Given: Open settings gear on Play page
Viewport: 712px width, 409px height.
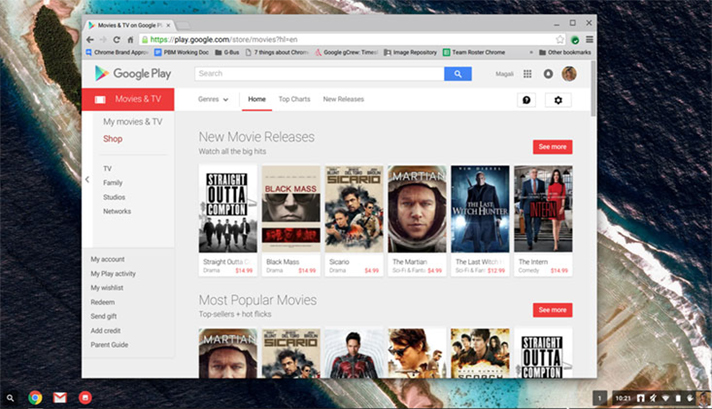Looking at the screenshot, I should point(558,100).
